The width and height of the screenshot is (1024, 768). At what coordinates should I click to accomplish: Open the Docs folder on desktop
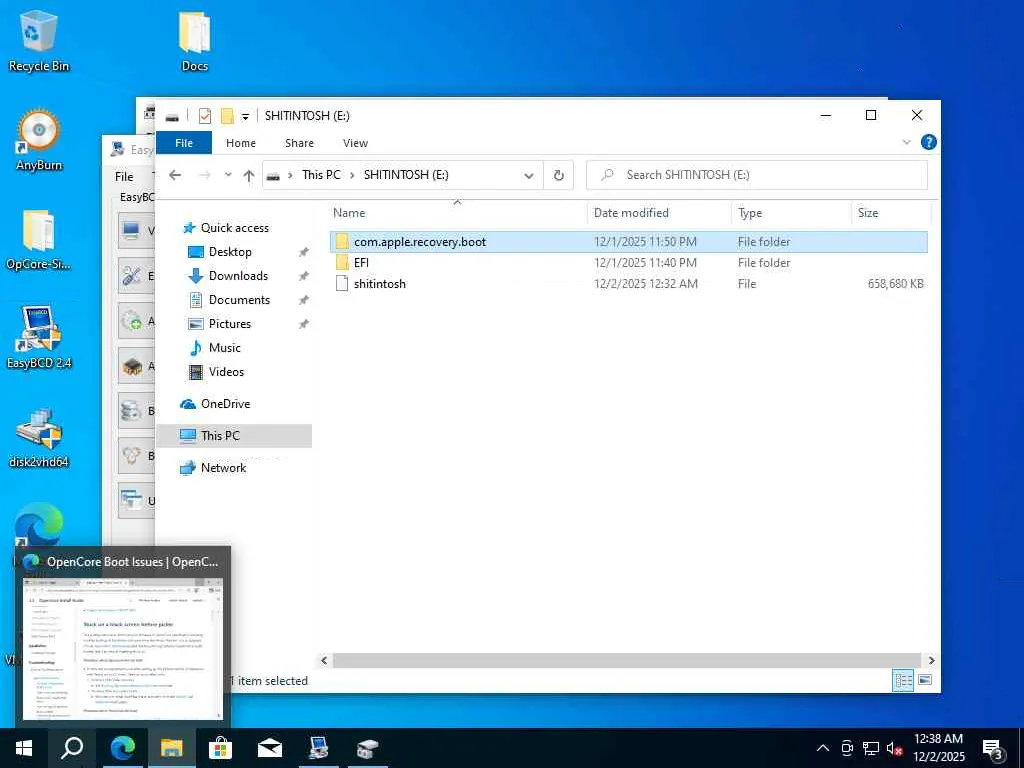pyautogui.click(x=195, y=40)
